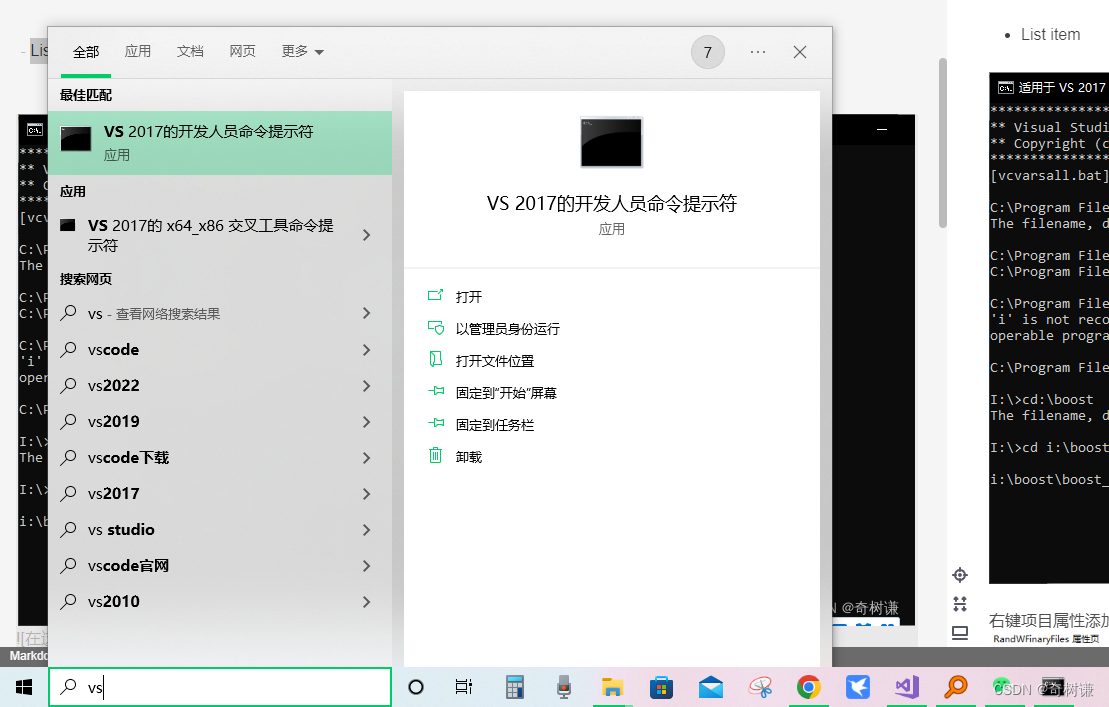Switch to the 网页 search tab
This screenshot has width=1109, height=707.
[x=242, y=51]
